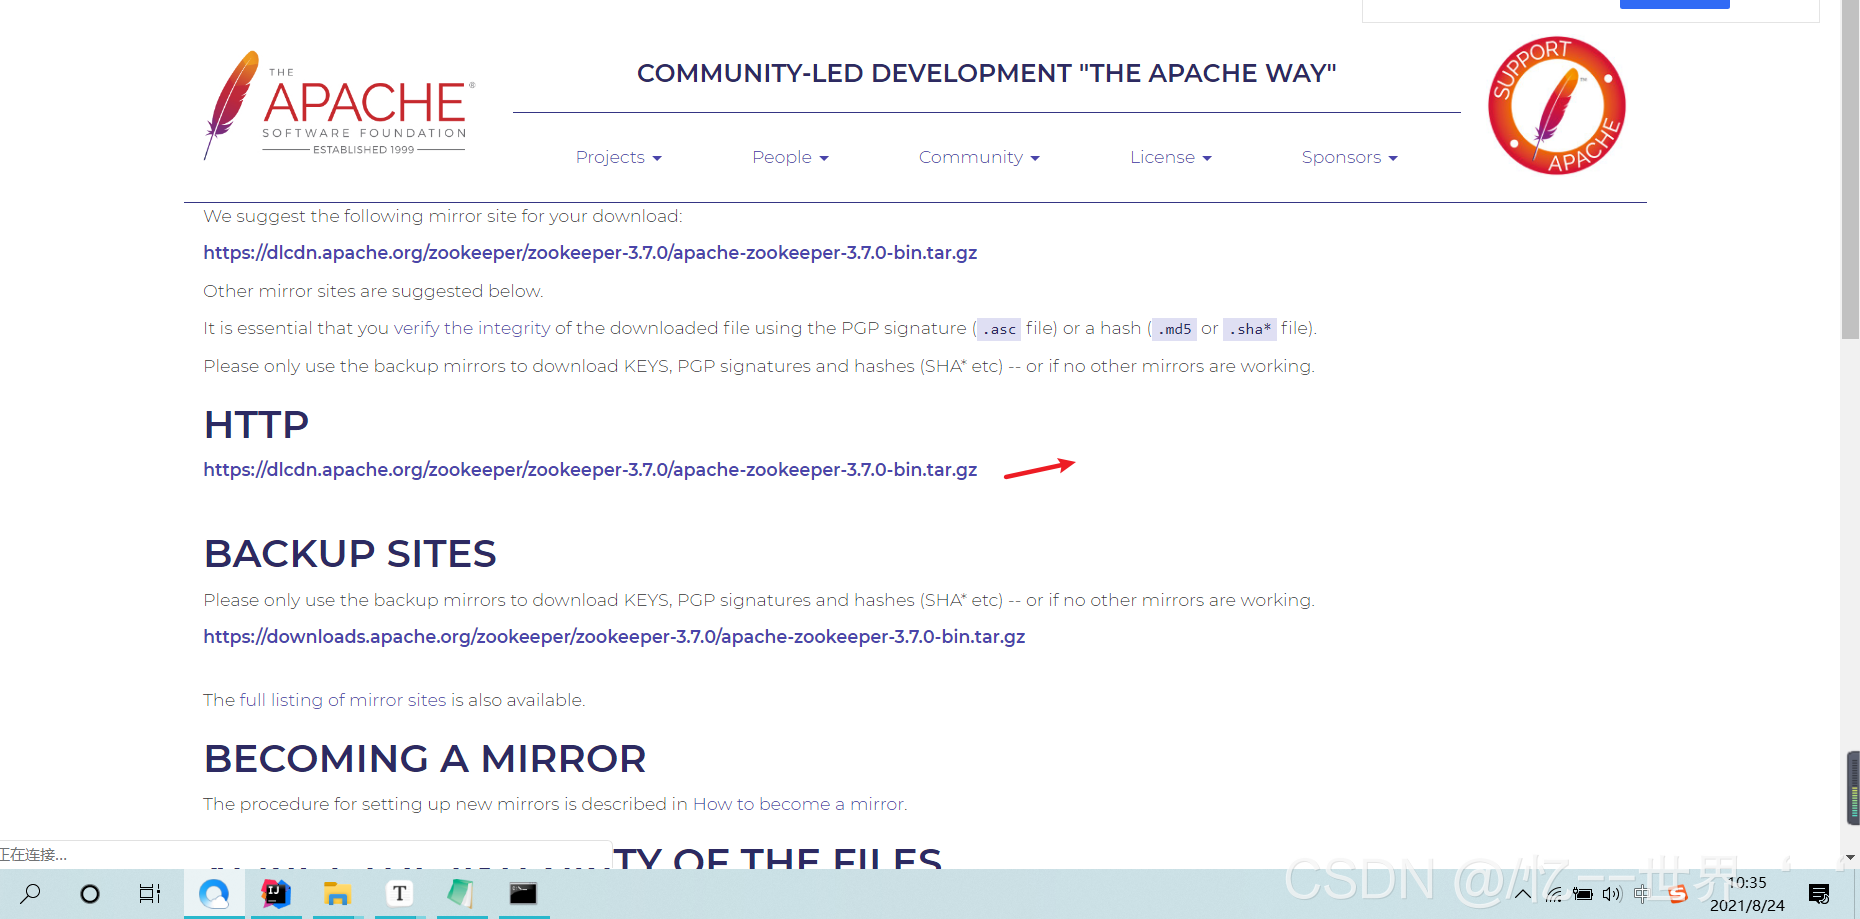Open the 'How to become a mirror' link
The width and height of the screenshot is (1860, 919).
pyautogui.click(x=798, y=804)
